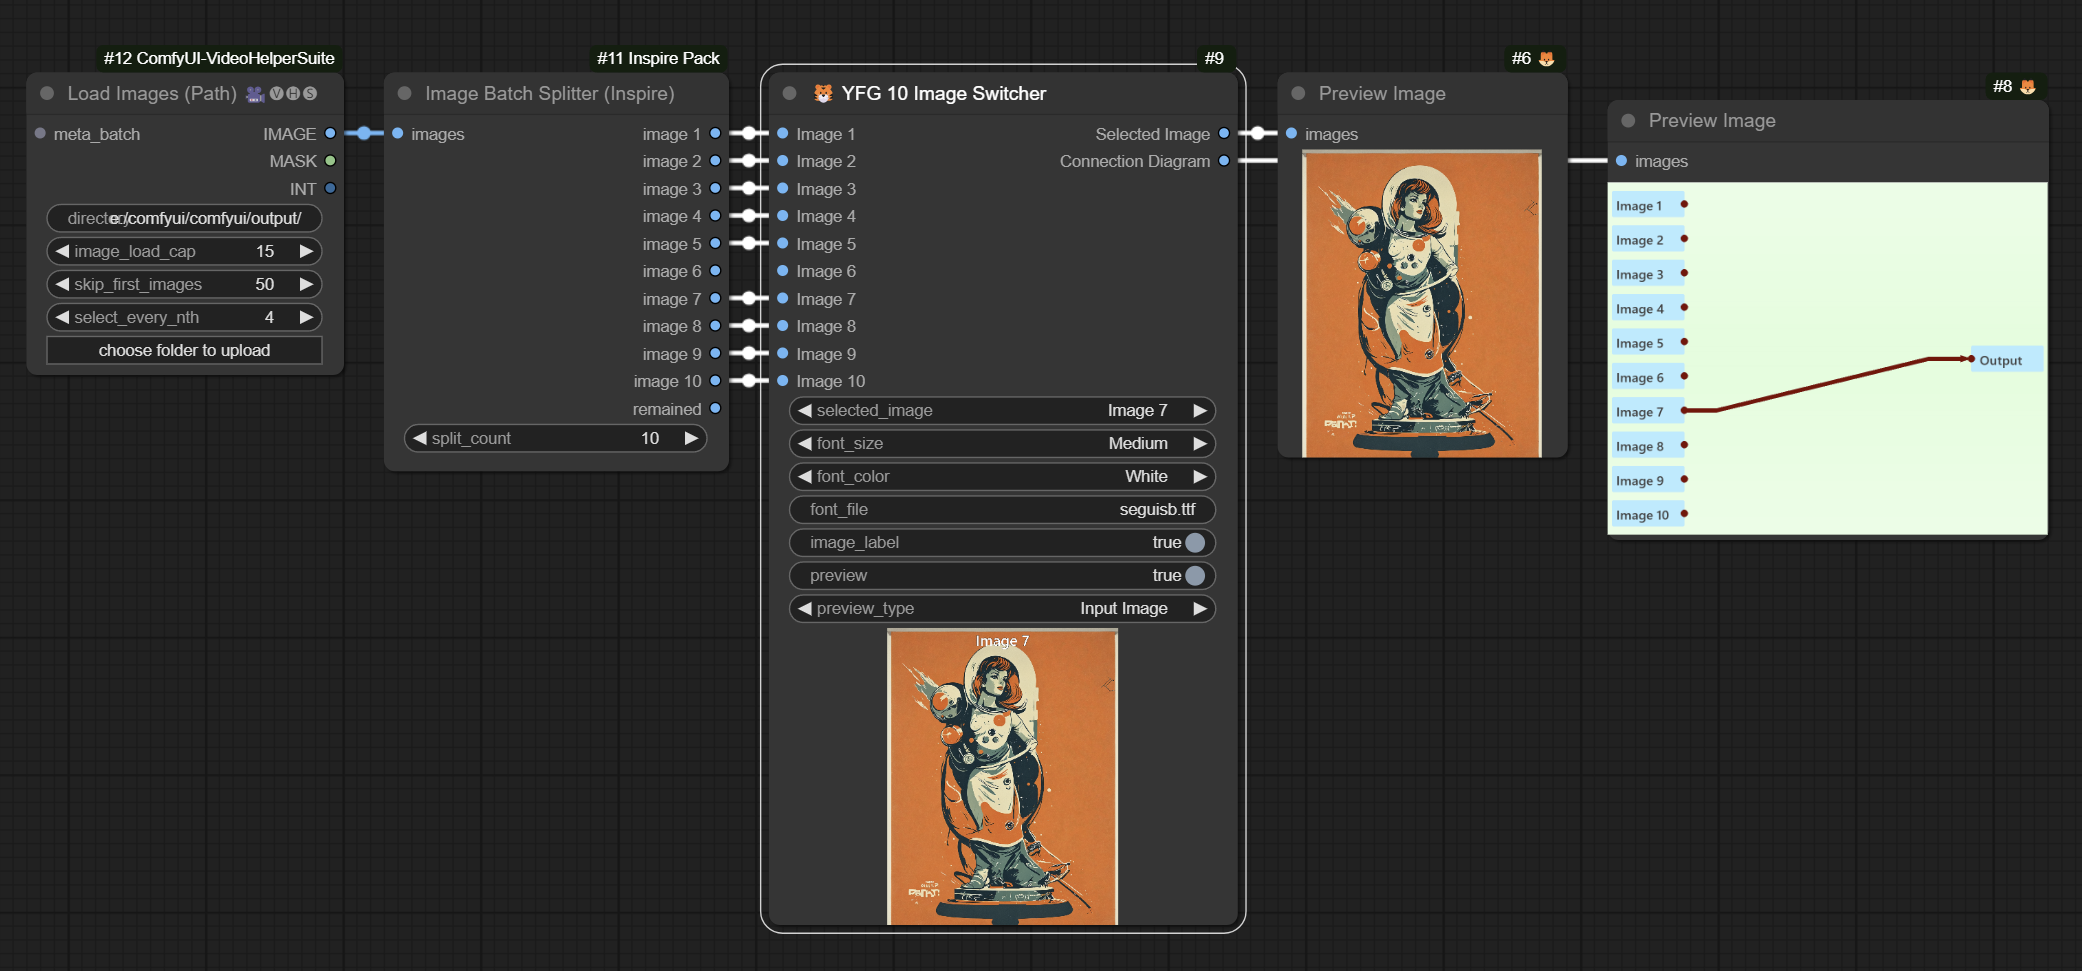Edit the directory path field
The width and height of the screenshot is (2082, 971).
[x=184, y=218]
